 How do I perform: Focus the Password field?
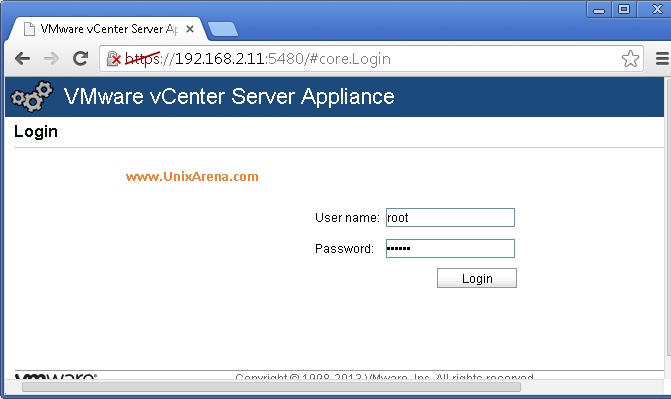click(x=450, y=248)
